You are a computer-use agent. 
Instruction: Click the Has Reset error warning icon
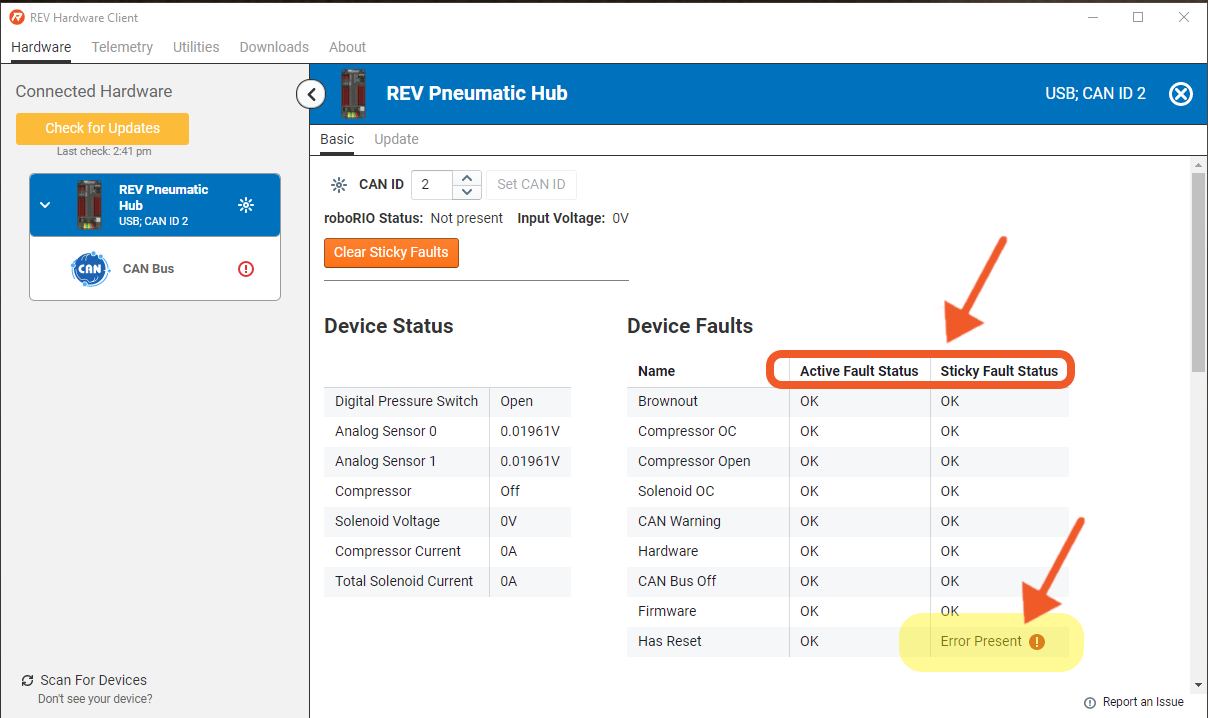(x=1037, y=642)
